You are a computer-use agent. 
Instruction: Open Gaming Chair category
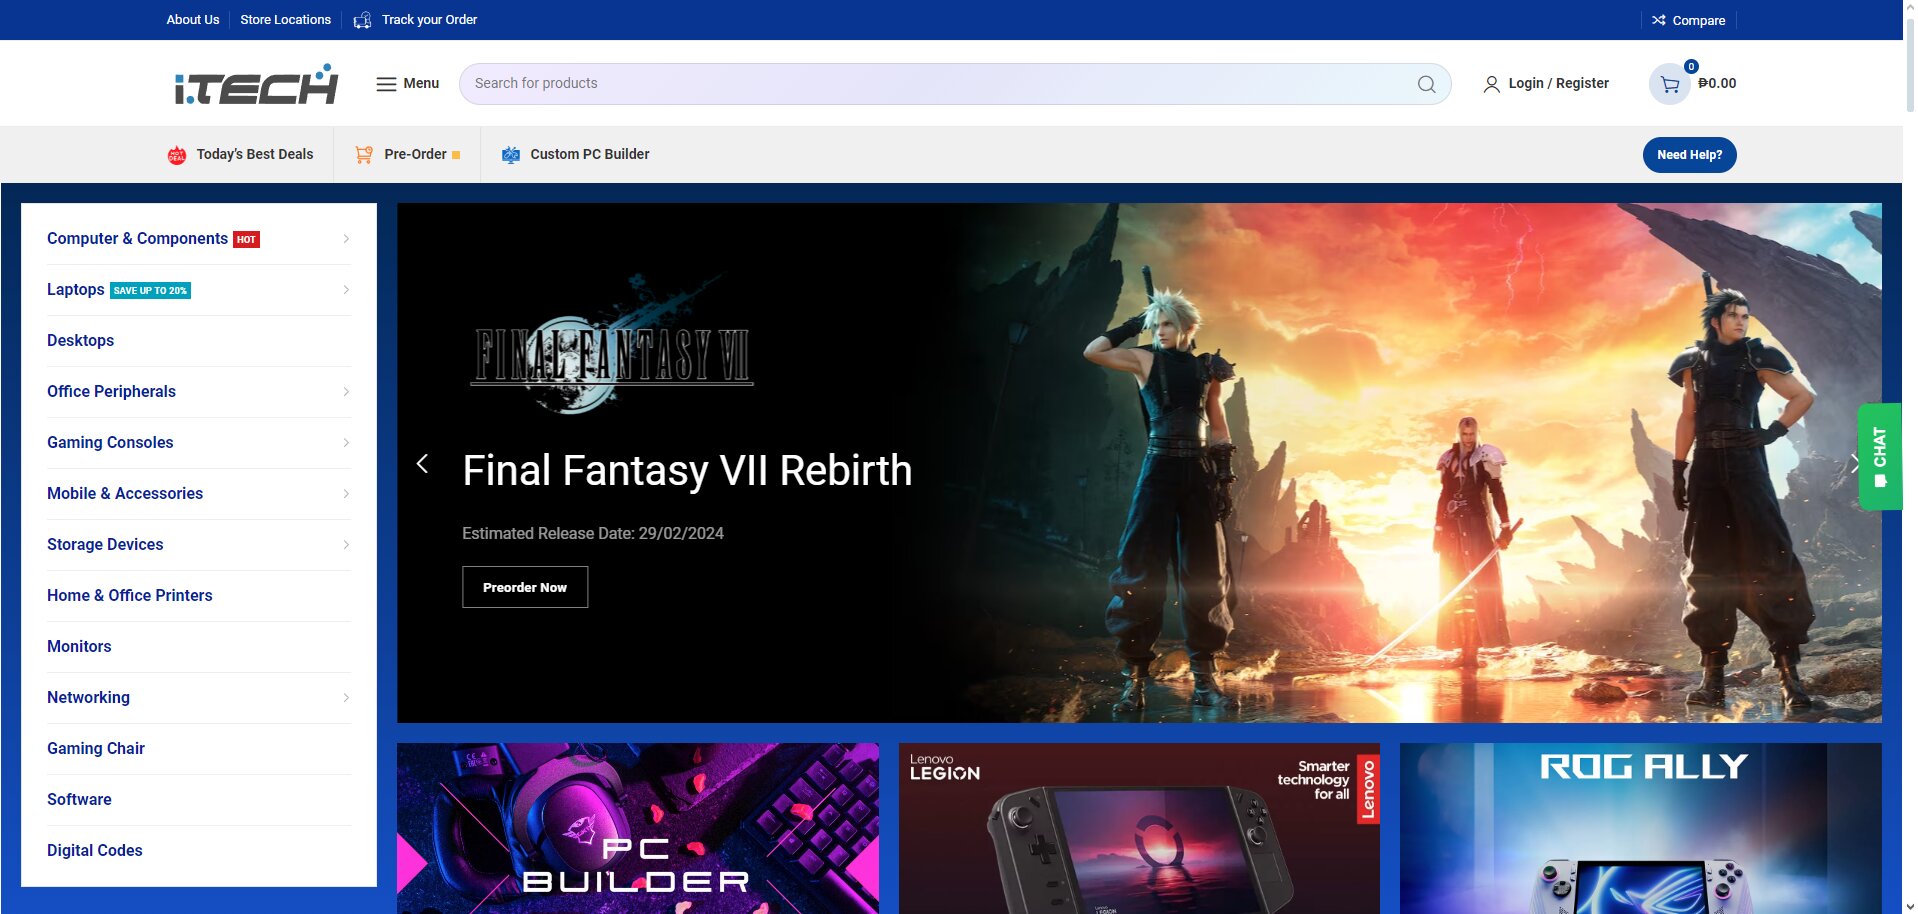pyautogui.click(x=96, y=749)
